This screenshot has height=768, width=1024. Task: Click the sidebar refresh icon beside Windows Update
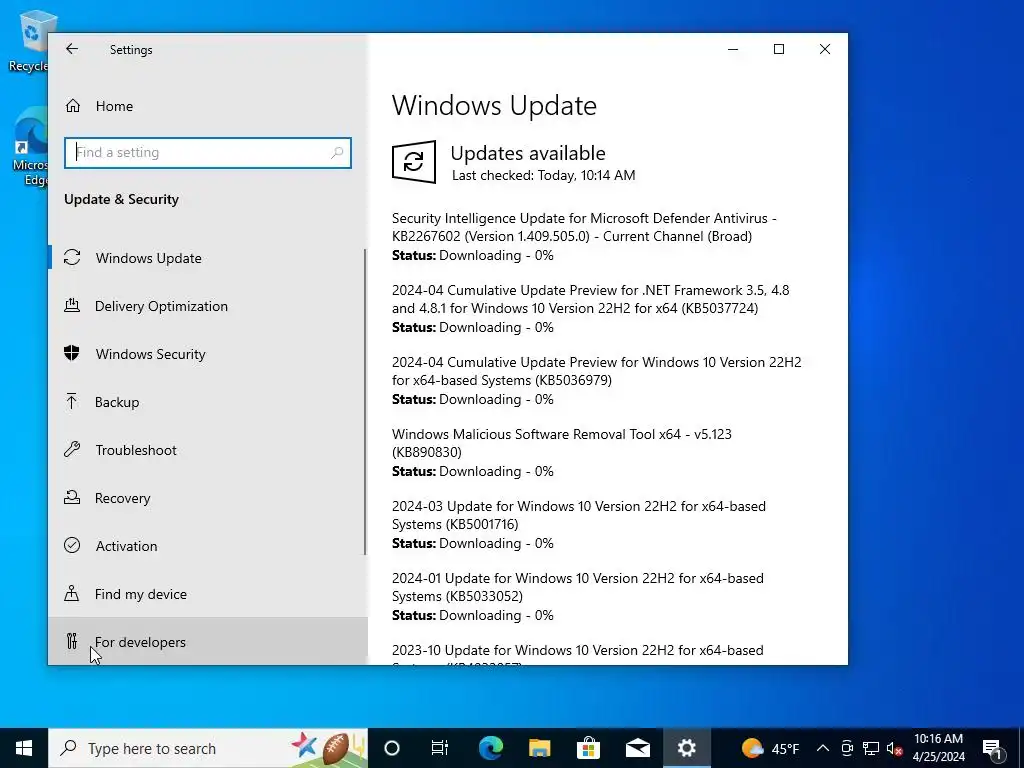tap(72, 257)
